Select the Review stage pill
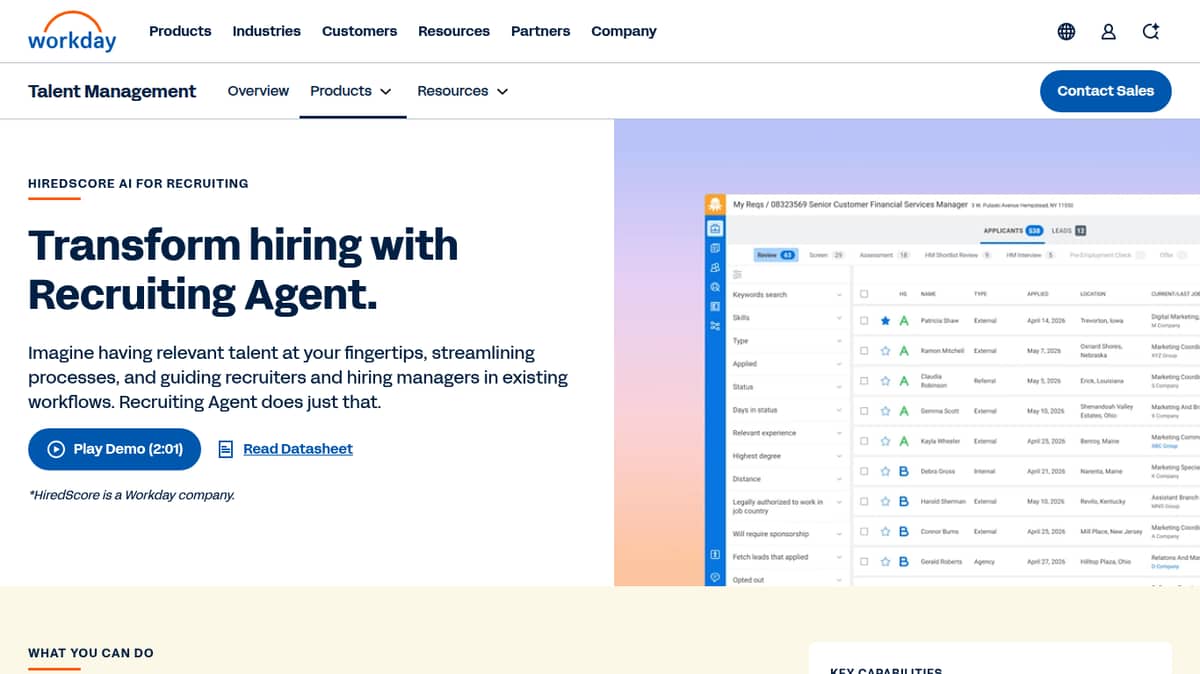 tap(776, 255)
